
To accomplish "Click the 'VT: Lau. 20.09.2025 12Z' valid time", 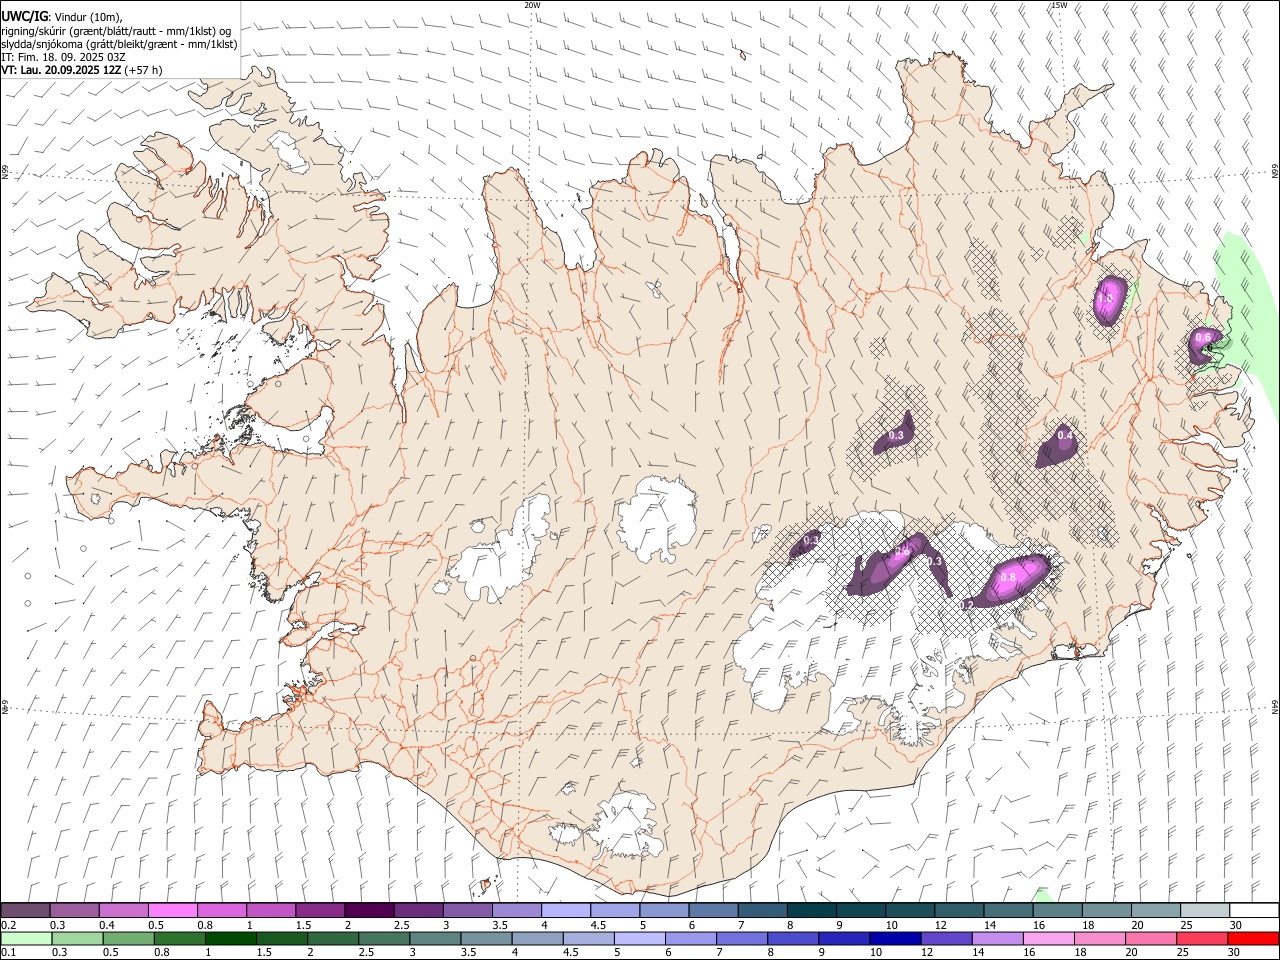I will tap(62, 70).
